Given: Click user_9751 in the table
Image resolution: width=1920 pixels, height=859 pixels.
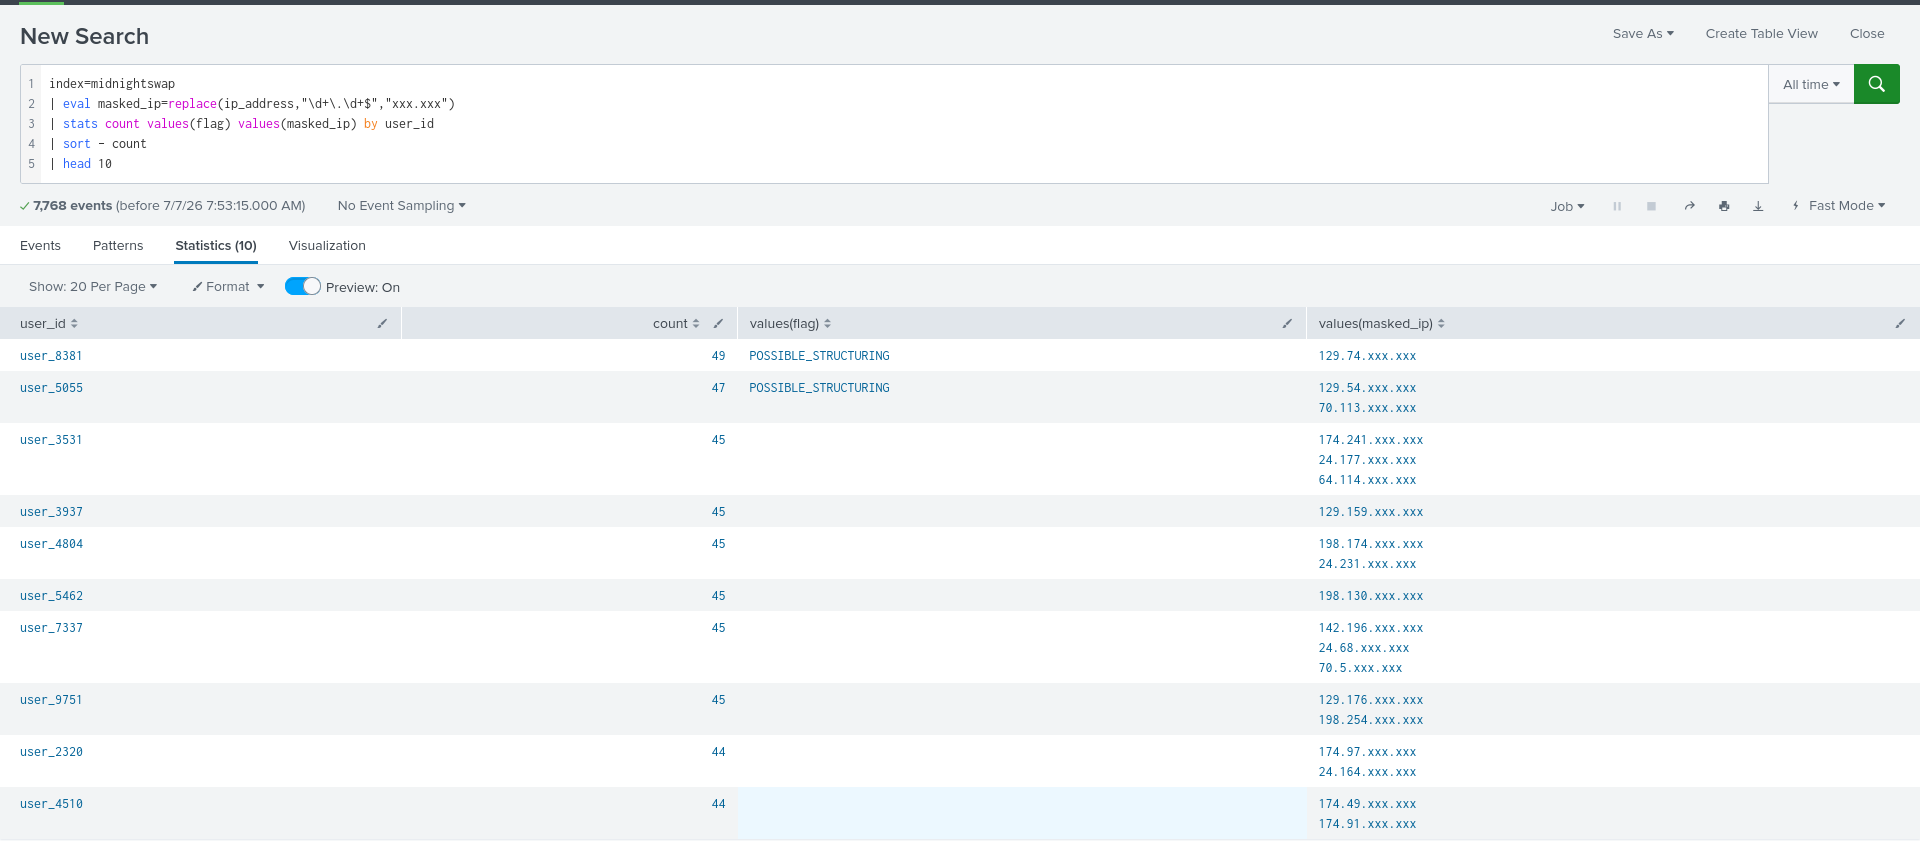Looking at the screenshot, I should click(x=51, y=700).
